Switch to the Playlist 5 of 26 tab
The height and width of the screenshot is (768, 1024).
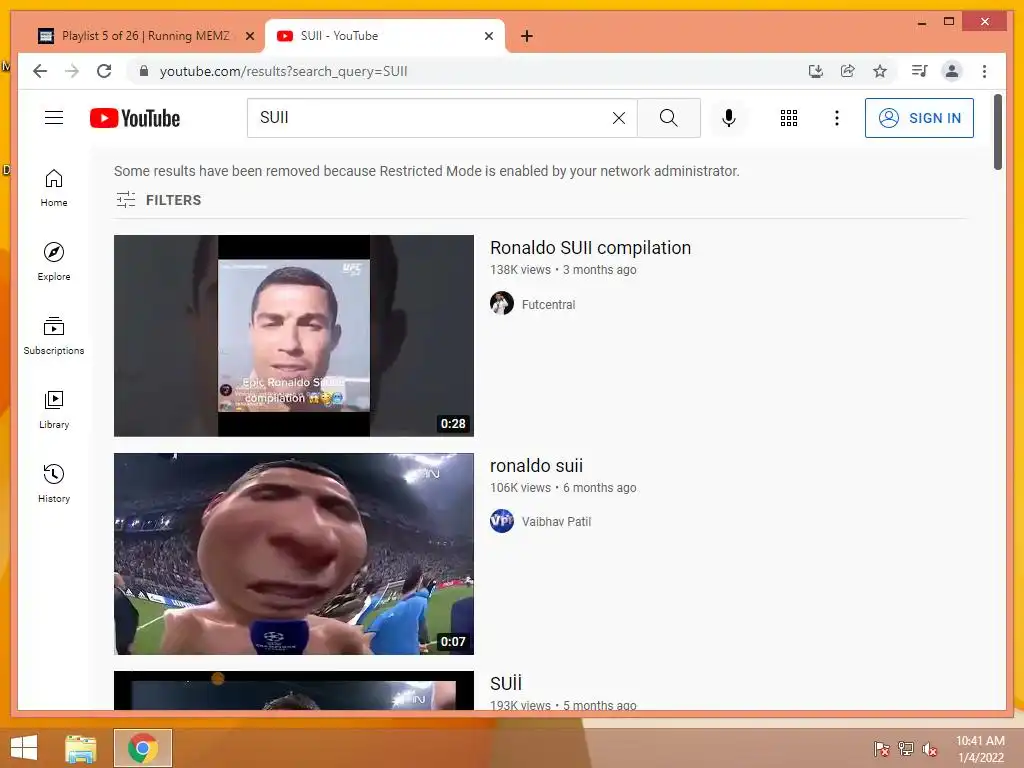[x=144, y=36]
